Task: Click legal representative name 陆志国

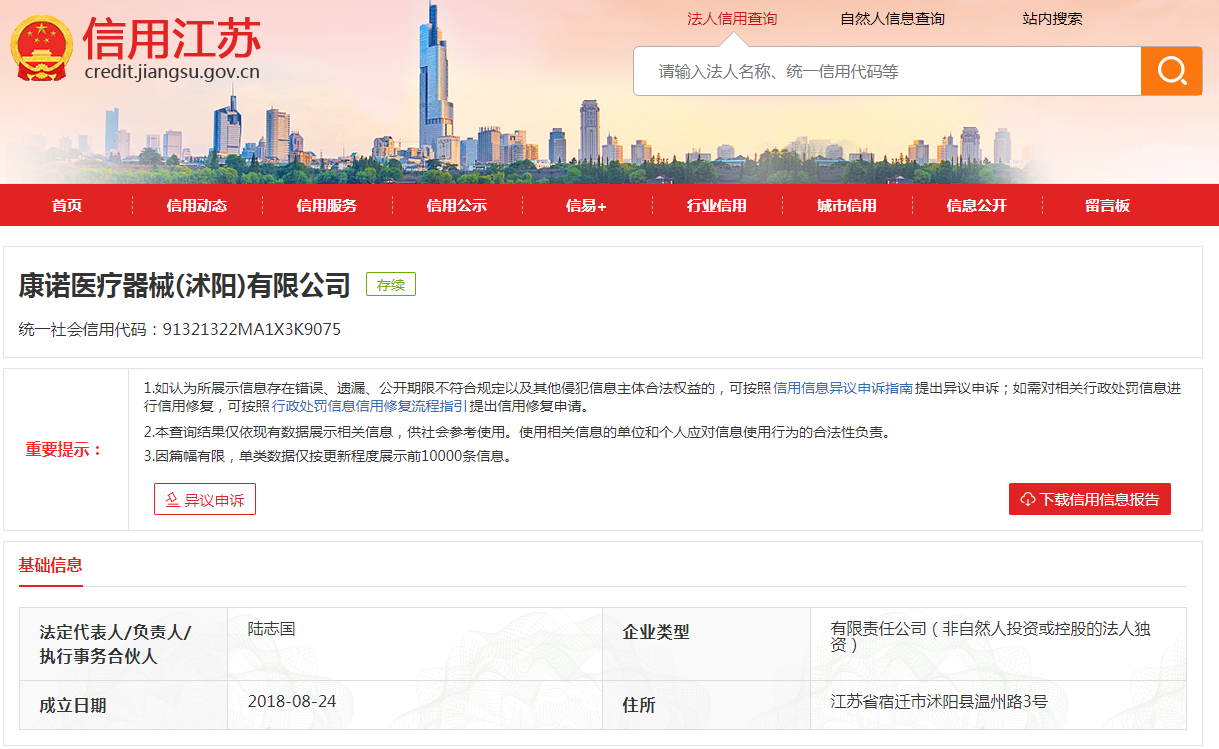Action: [271, 629]
